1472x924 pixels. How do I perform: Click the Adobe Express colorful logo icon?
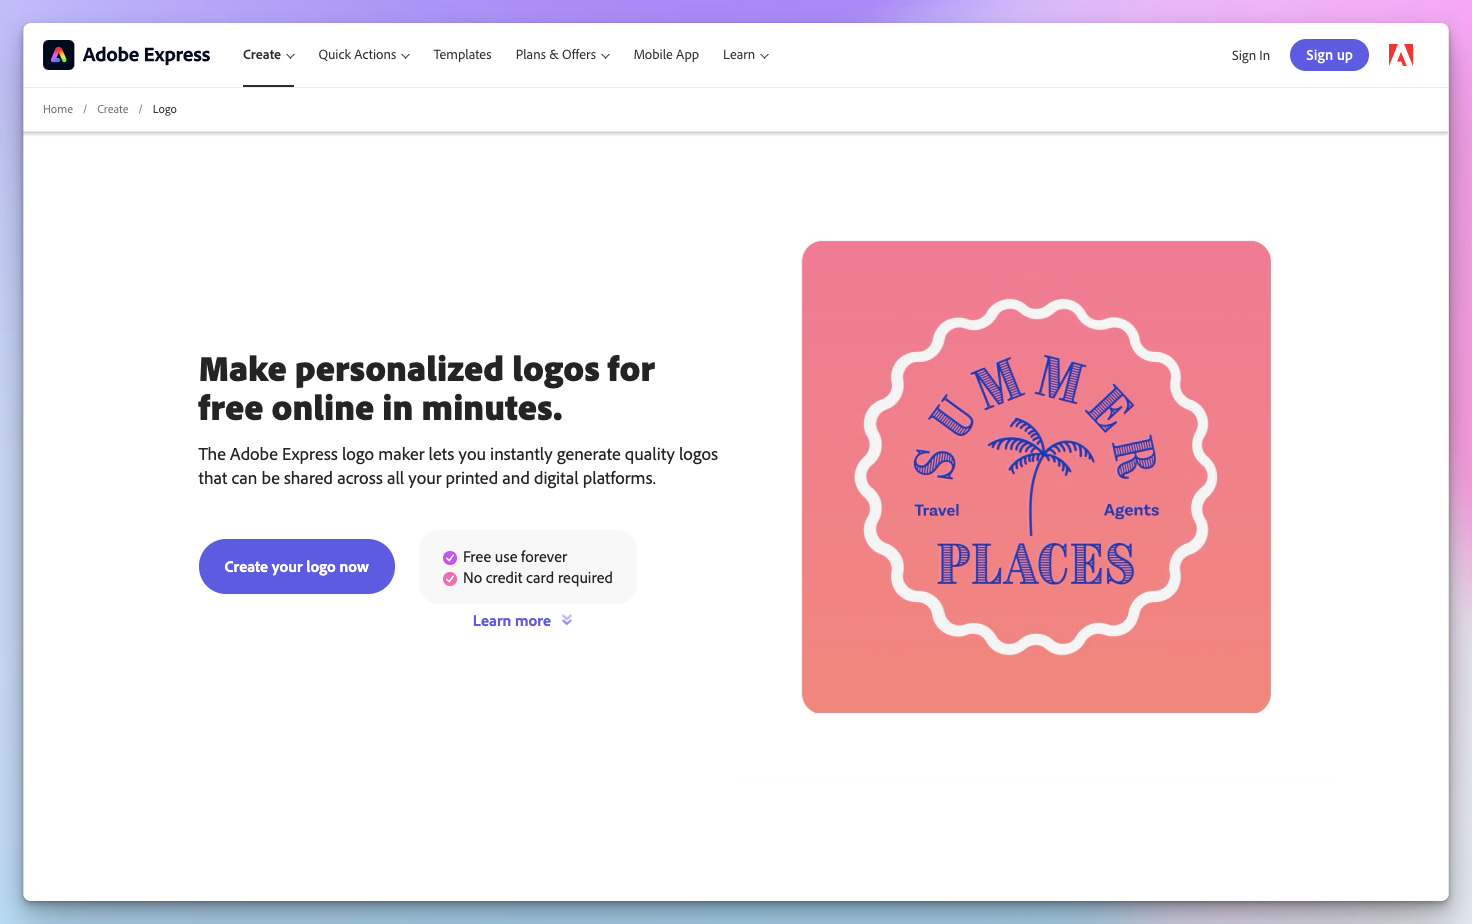coord(59,55)
